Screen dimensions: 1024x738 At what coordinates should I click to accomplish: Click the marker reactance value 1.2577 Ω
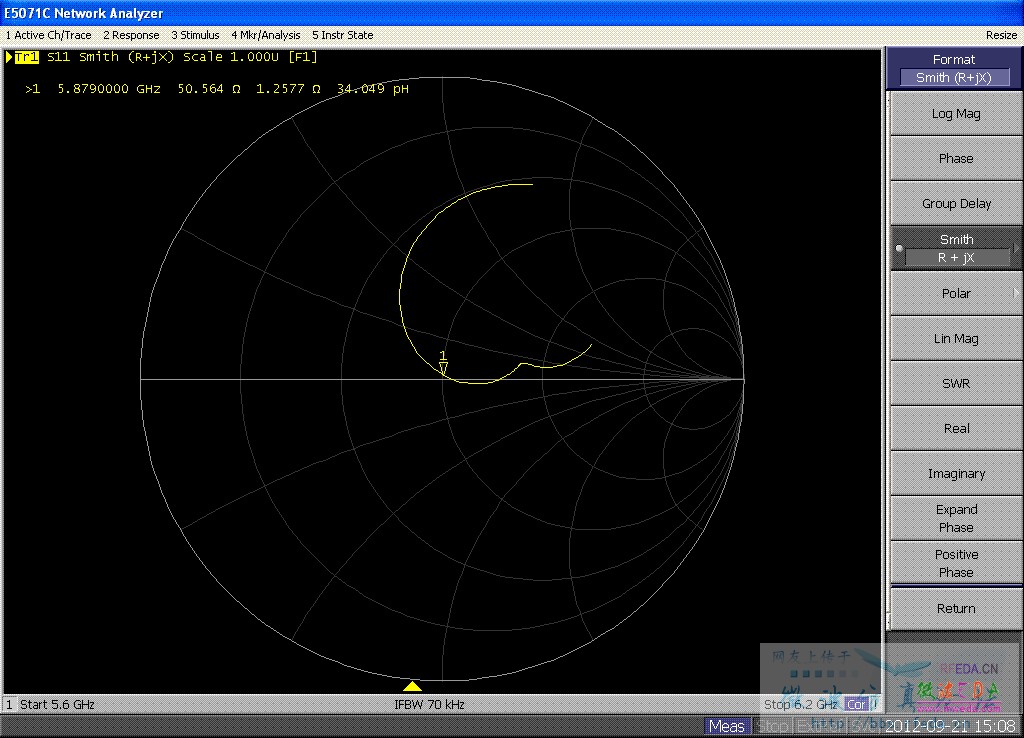288,89
